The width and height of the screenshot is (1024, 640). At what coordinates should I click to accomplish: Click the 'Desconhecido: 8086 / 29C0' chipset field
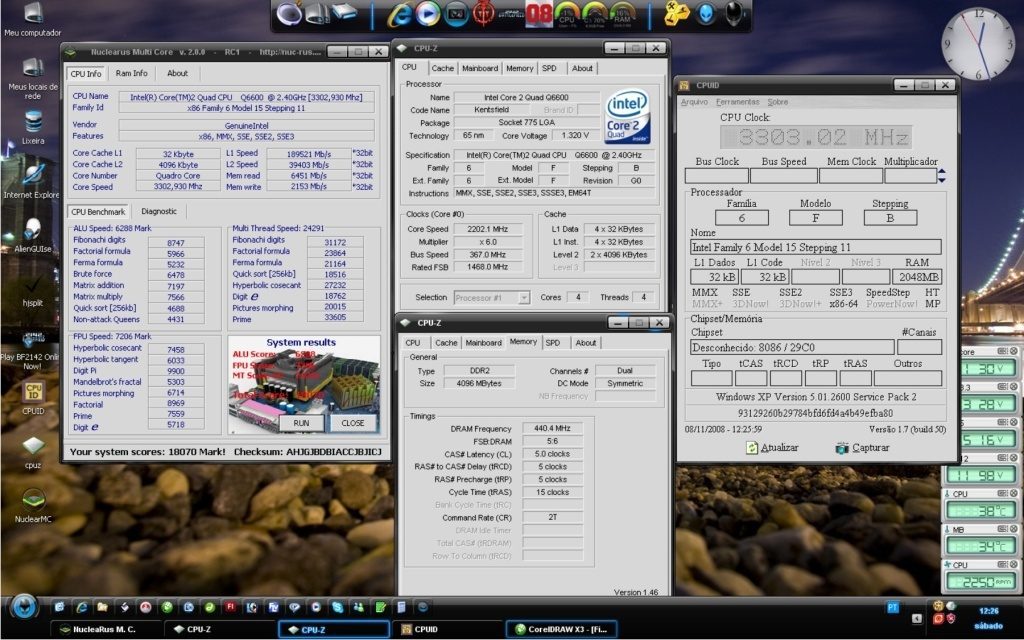click(792, 347)
